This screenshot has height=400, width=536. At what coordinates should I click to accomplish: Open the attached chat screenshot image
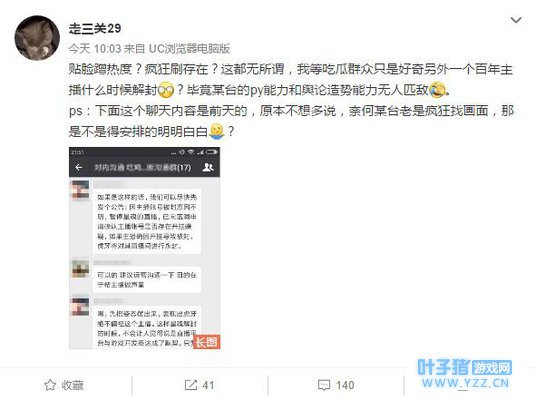coord(144,248)
